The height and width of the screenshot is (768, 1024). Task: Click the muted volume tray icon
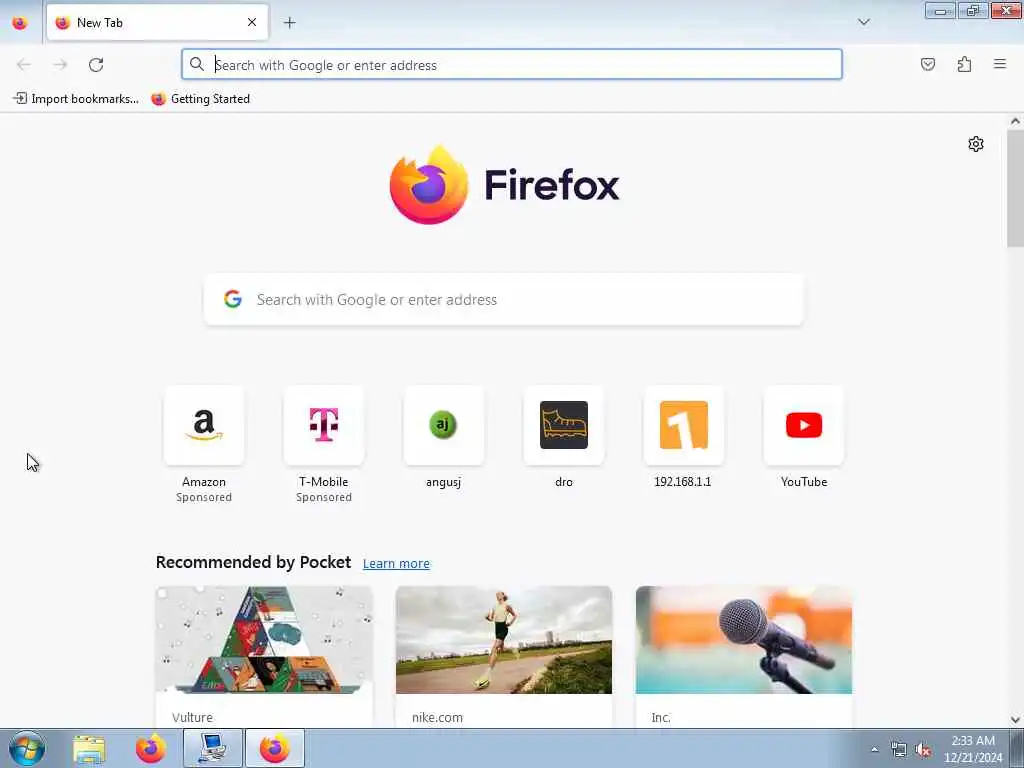[923, 750]
